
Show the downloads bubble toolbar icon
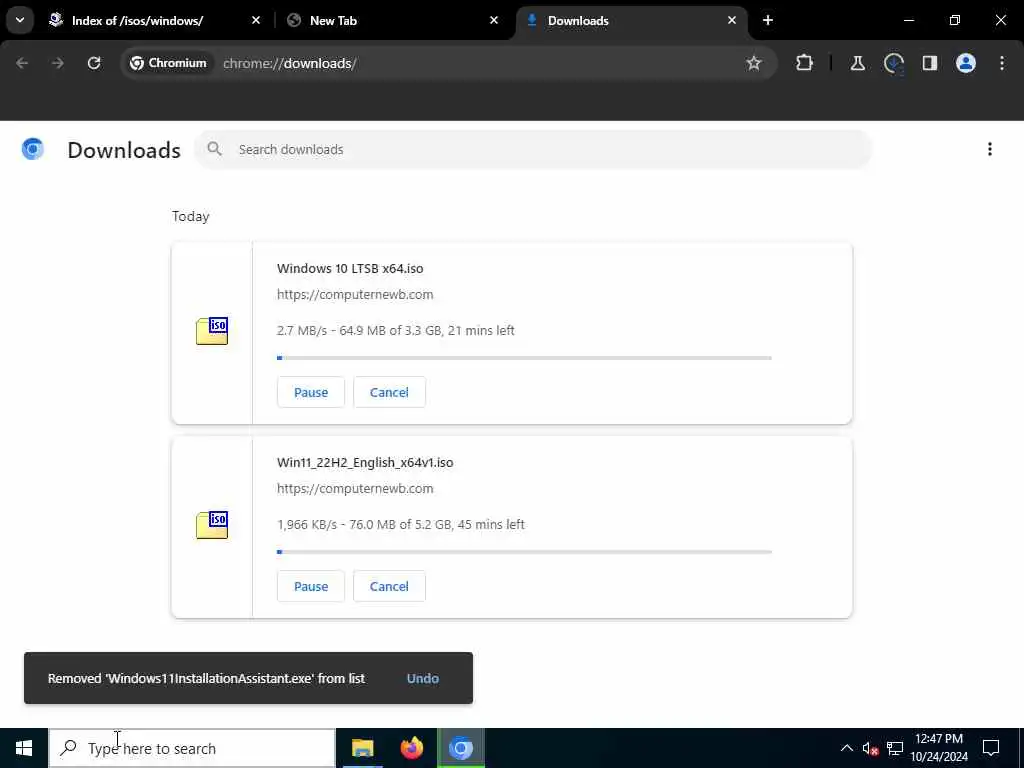pyautogui.click(x=893, y=63)
